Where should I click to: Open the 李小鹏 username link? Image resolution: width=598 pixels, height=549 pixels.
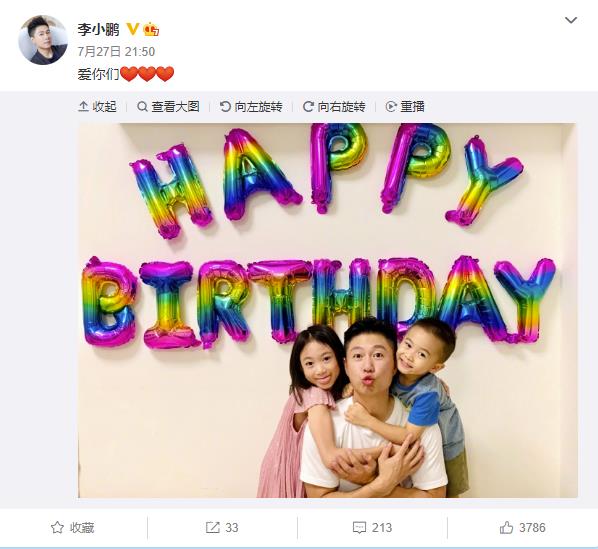click(98, 29)
